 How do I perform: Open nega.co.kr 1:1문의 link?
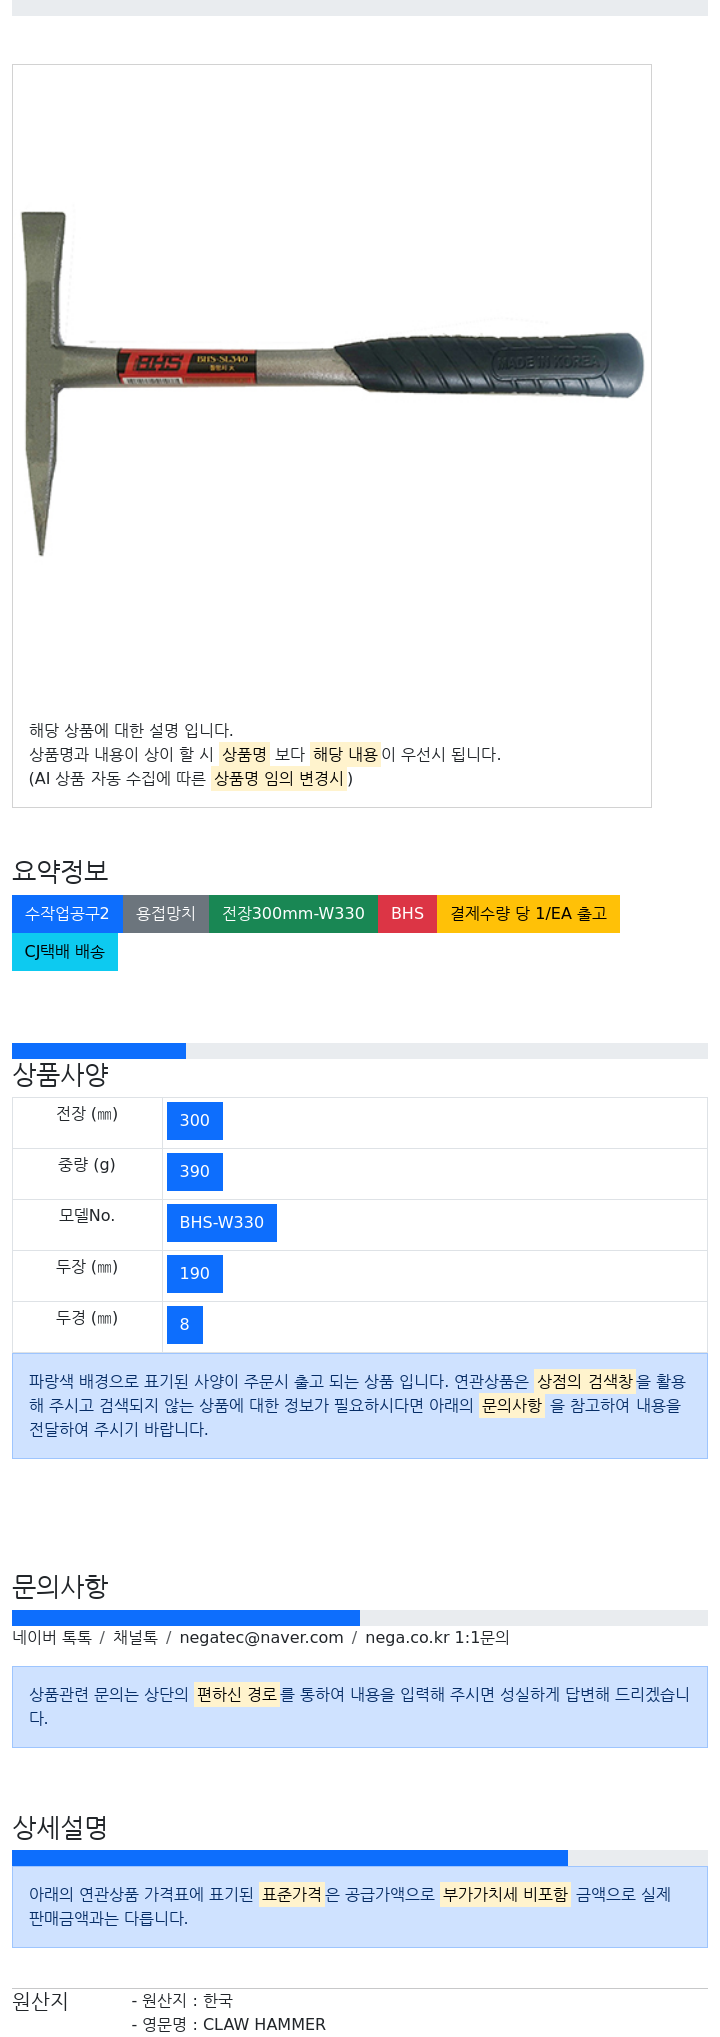437,1638
